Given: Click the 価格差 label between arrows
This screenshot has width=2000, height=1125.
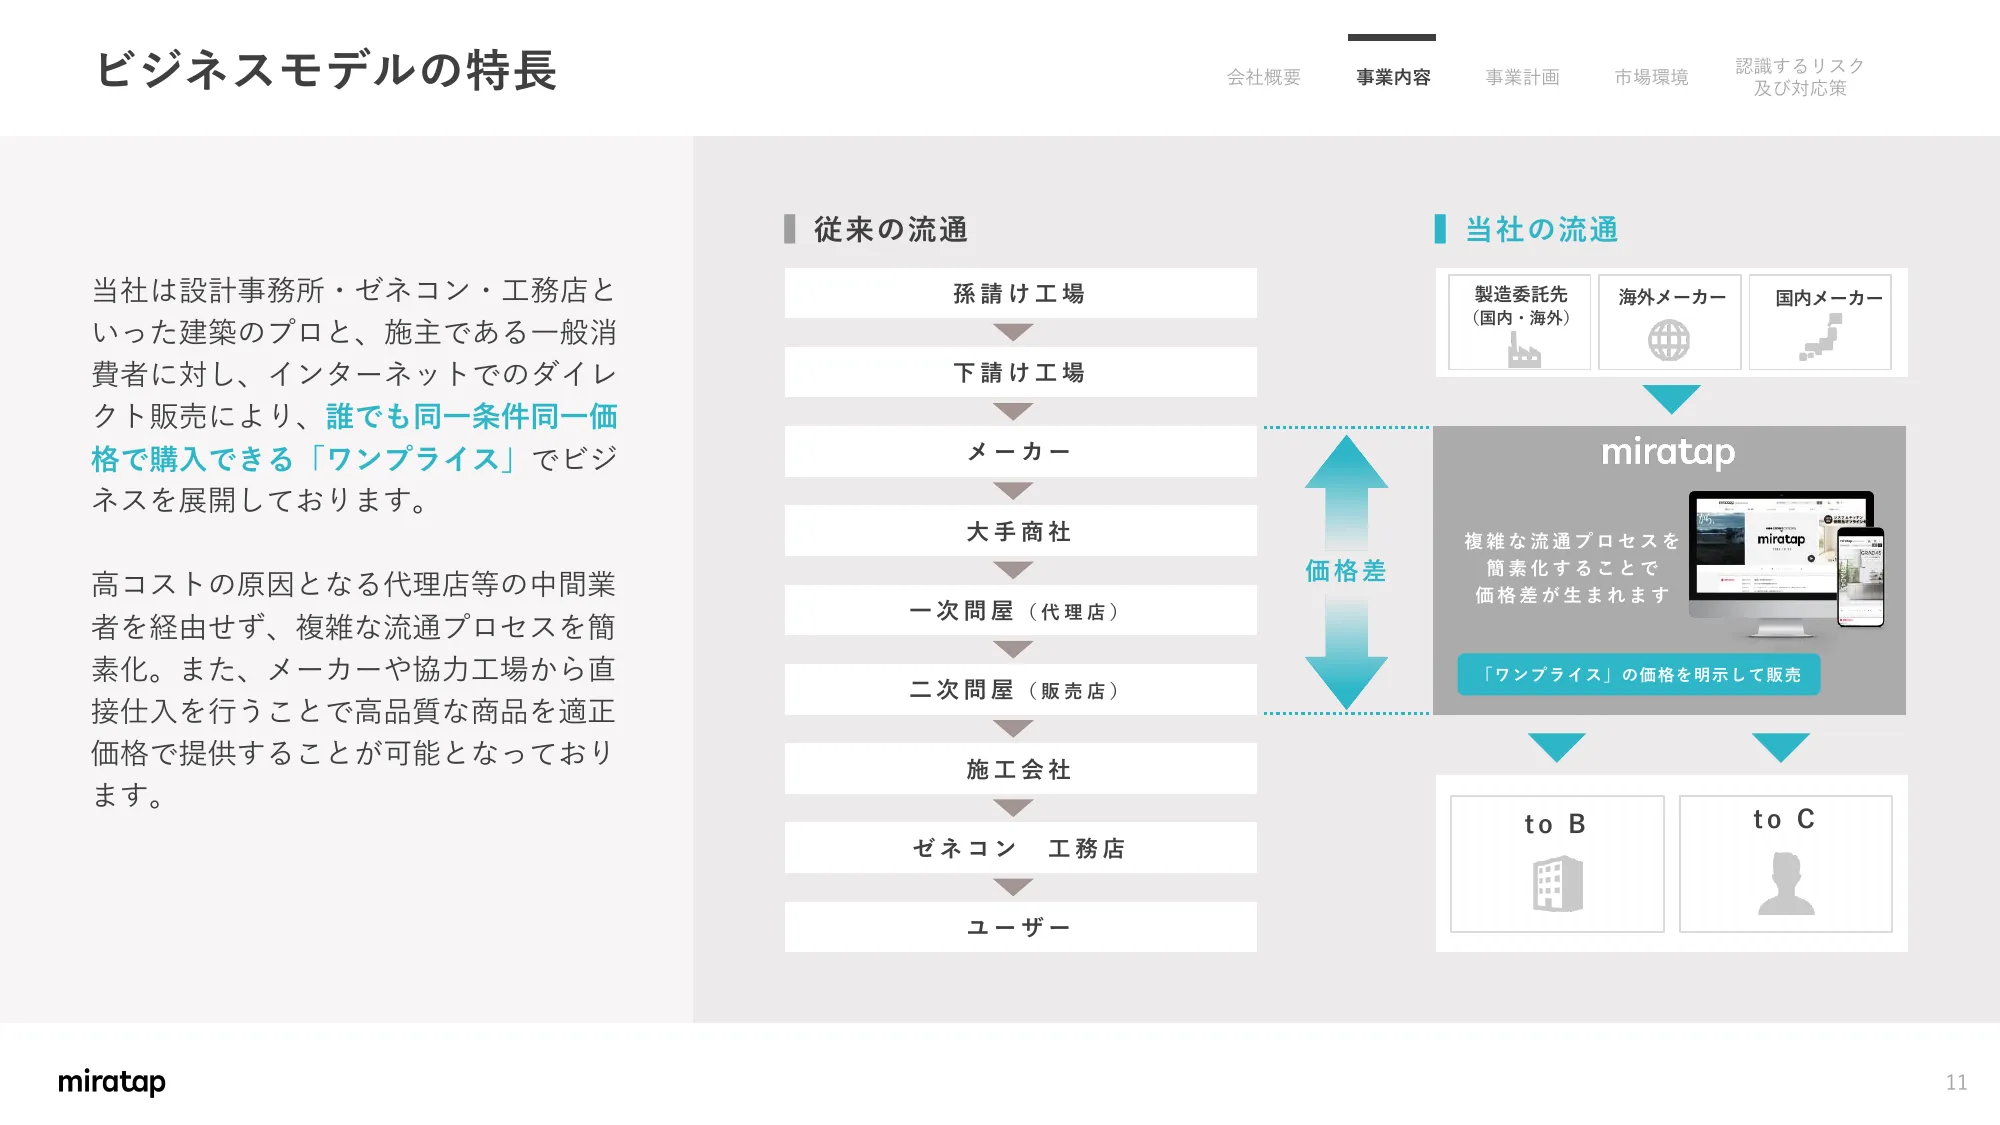Looking at the screenshot, I should pyautogui.click(x=1346, y=571).
